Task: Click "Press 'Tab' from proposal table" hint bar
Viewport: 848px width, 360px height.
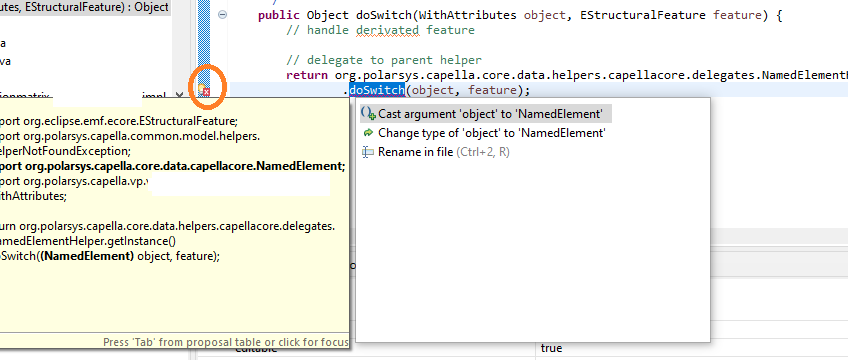Action: pos(226,342)
